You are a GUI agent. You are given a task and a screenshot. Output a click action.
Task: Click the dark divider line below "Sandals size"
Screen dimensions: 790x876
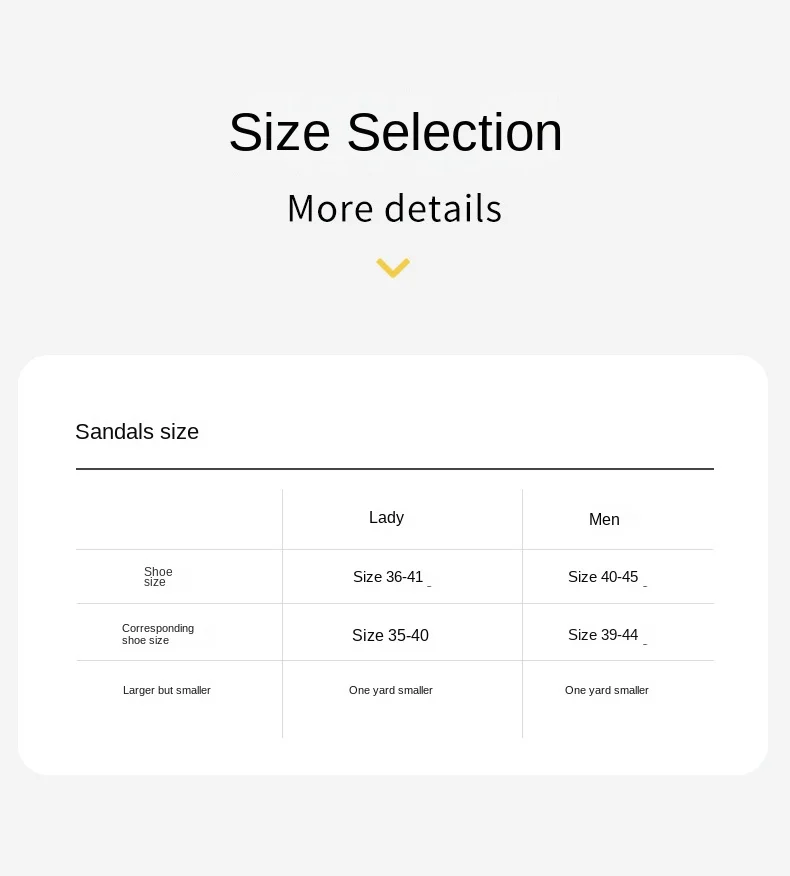(394, 468)
